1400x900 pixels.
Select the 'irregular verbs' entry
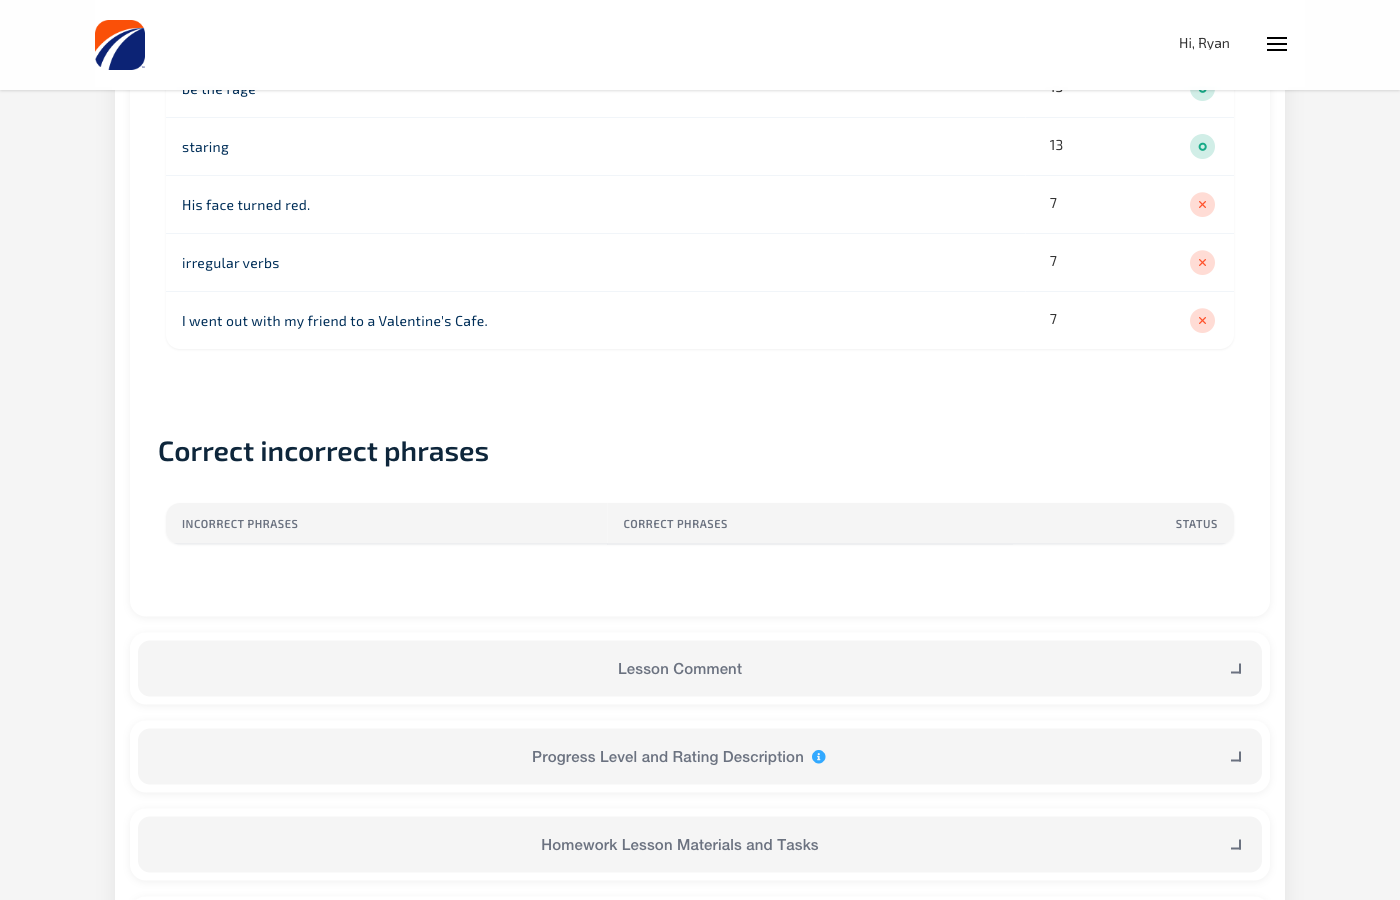230,263
